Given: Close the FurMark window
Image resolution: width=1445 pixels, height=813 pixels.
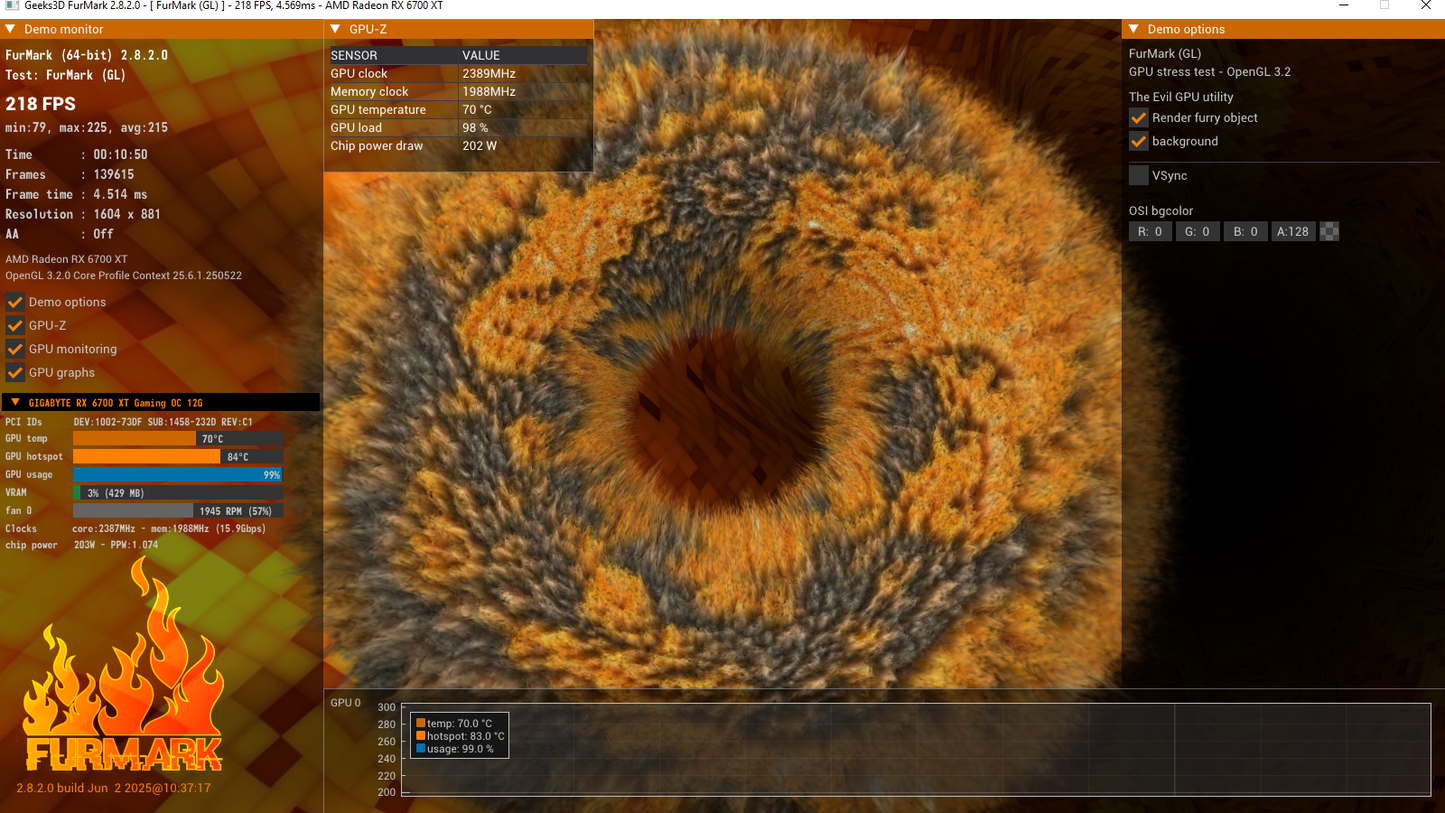Looking at the screenshot, I should coord(1425,6).
